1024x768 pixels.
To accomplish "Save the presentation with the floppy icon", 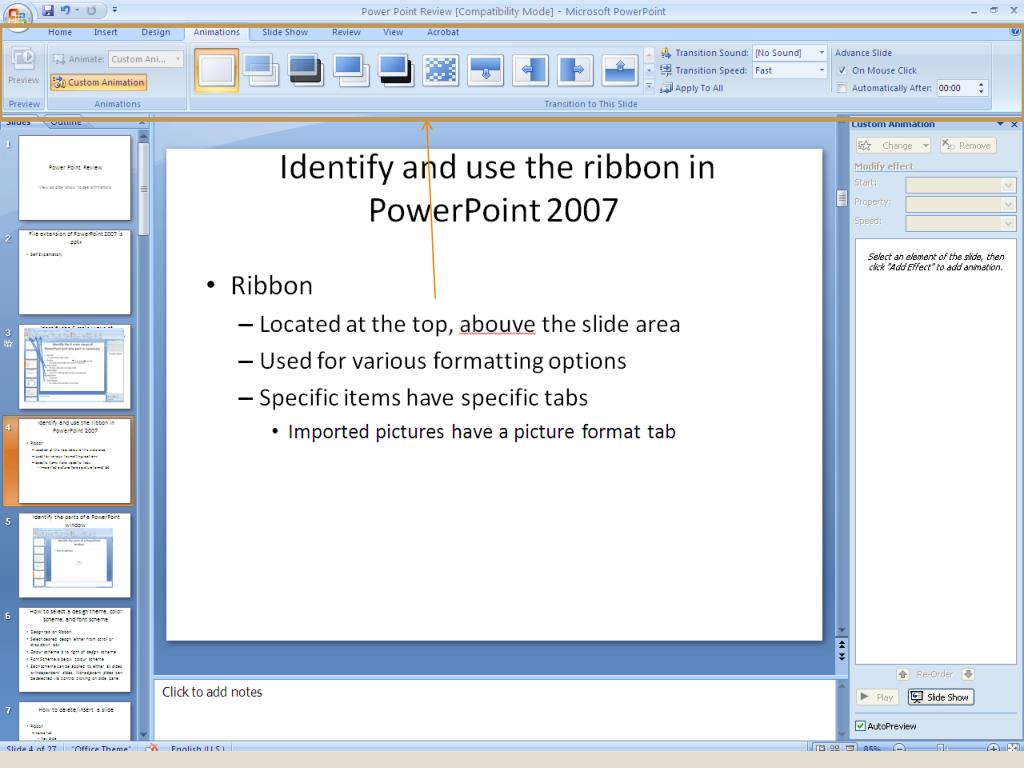I will [x=48, y=10].
